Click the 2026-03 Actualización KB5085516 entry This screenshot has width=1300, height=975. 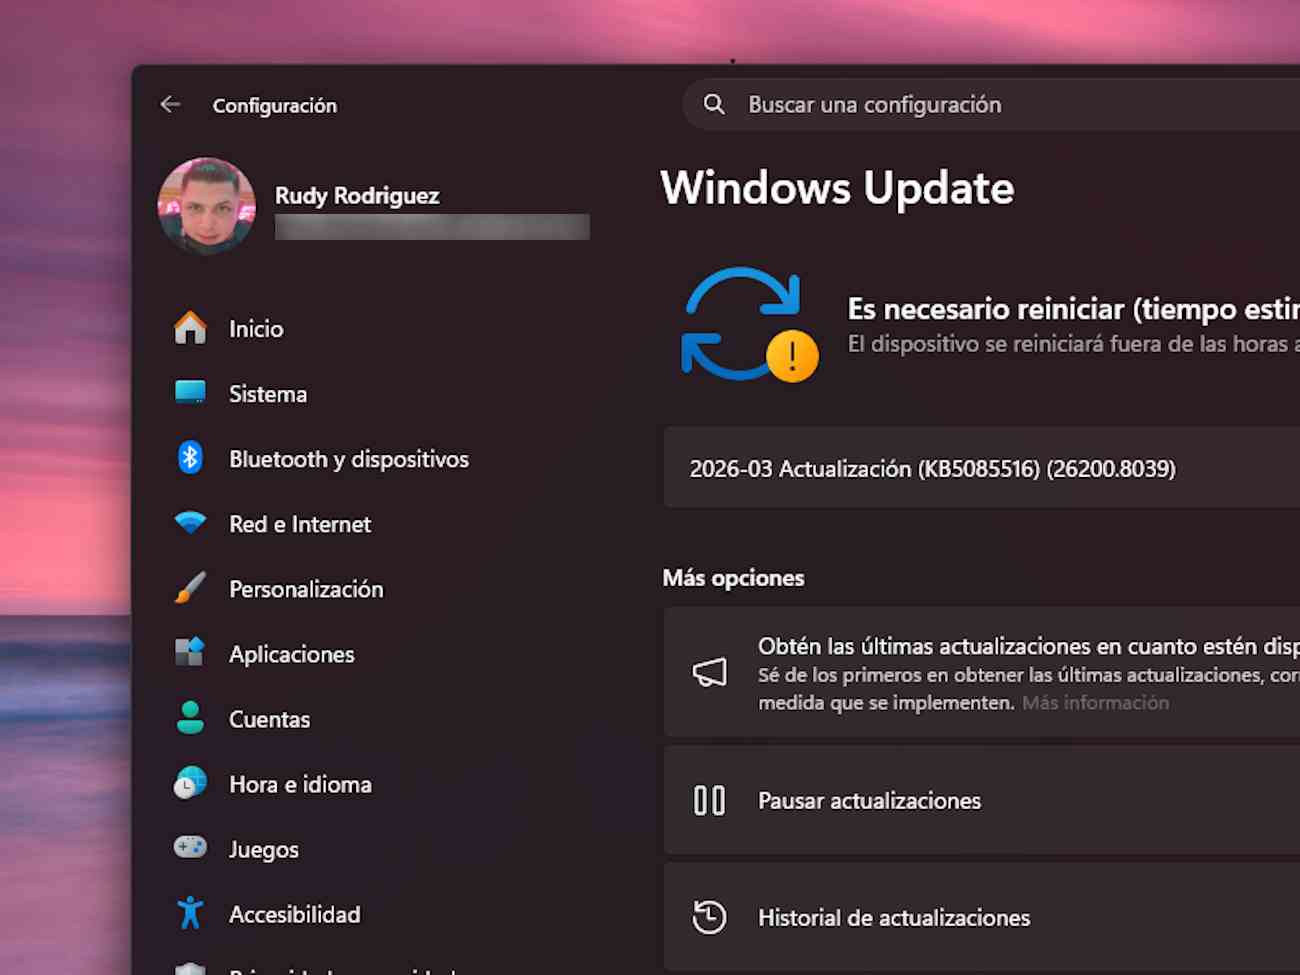(x=932, y=469)
